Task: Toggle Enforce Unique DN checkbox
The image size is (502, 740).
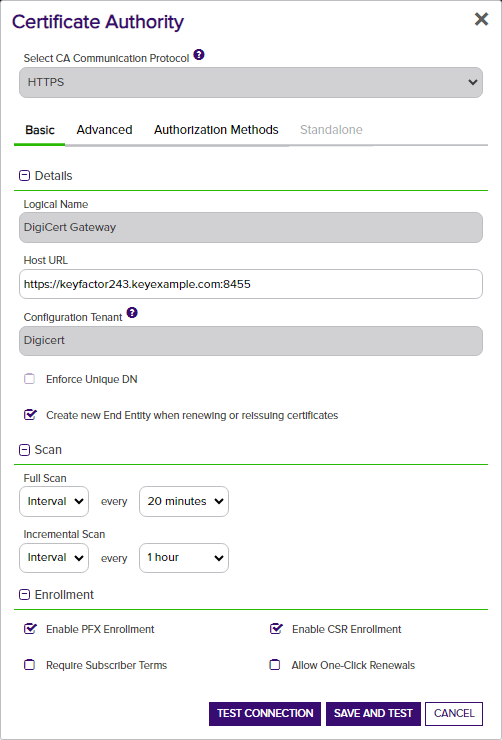Action: click(x=30, y=379)
